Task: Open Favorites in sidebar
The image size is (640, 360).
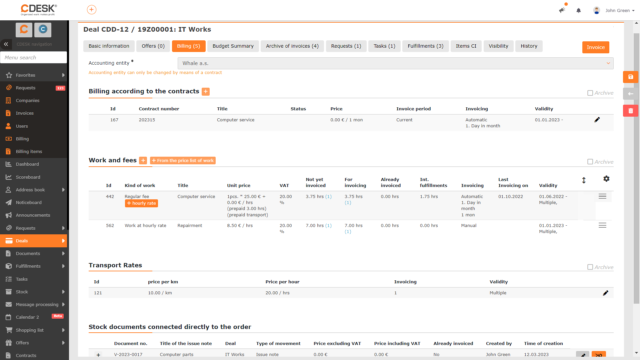Action: point(25,75)
